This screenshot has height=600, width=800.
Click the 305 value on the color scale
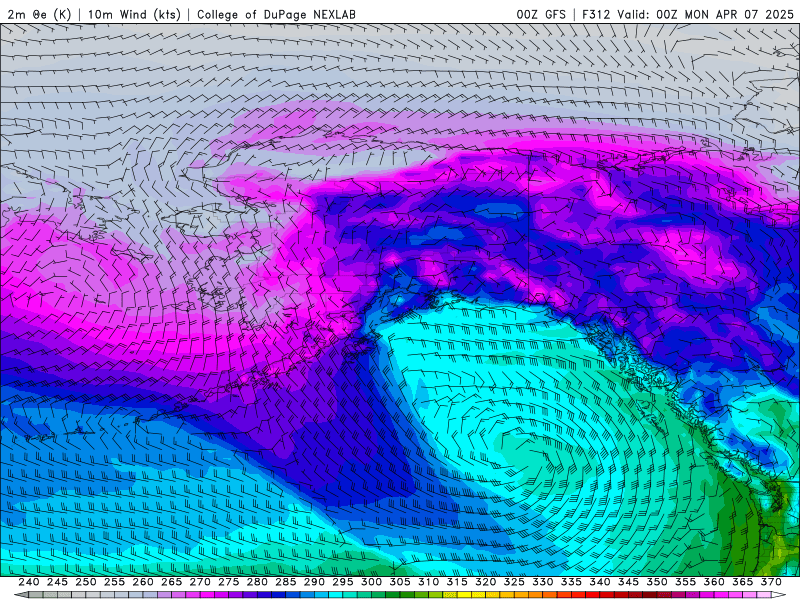click(x=400, y=582)
